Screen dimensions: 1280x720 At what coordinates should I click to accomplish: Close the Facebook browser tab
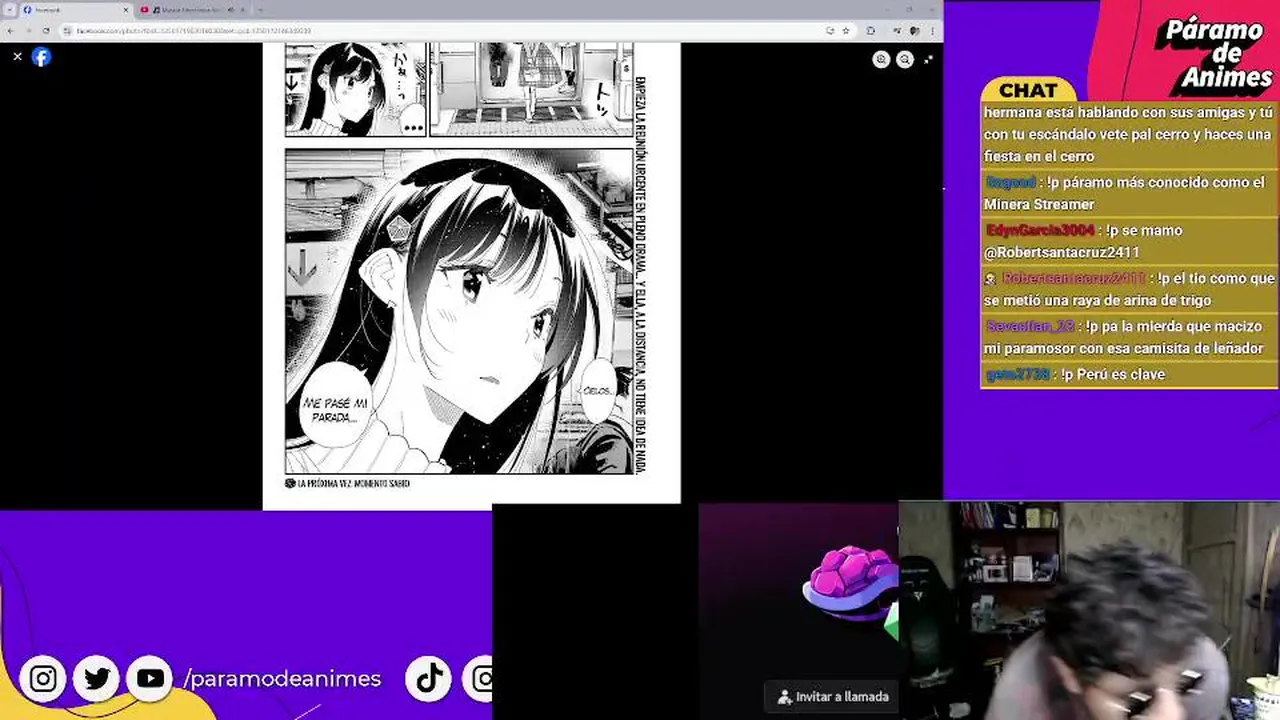(x=126, y=10)
